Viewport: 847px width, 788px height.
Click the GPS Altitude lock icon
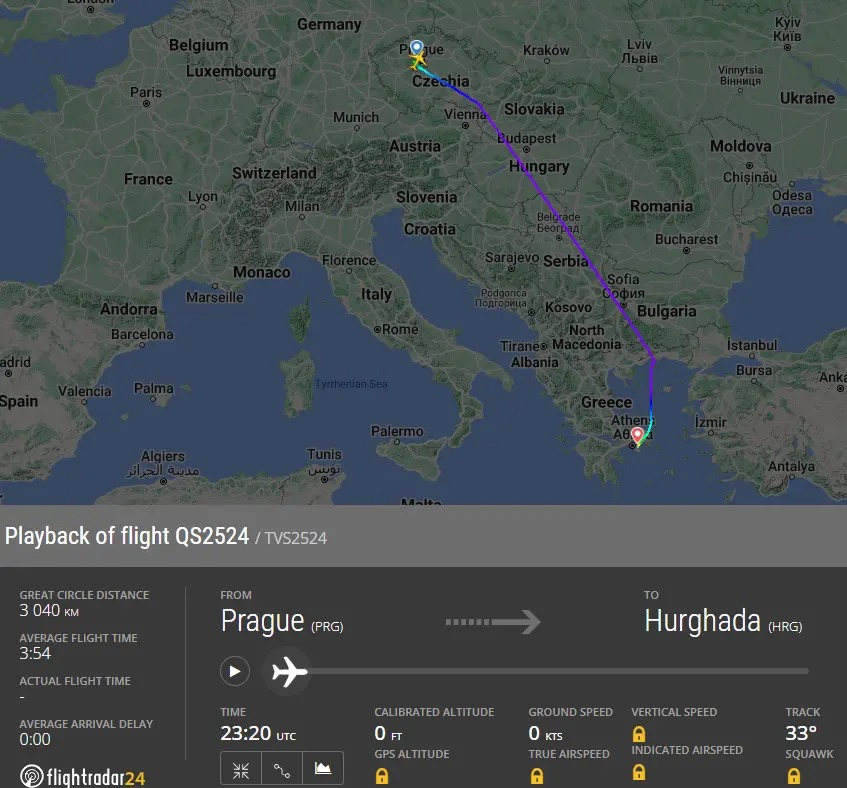click(x=382, y=776)
